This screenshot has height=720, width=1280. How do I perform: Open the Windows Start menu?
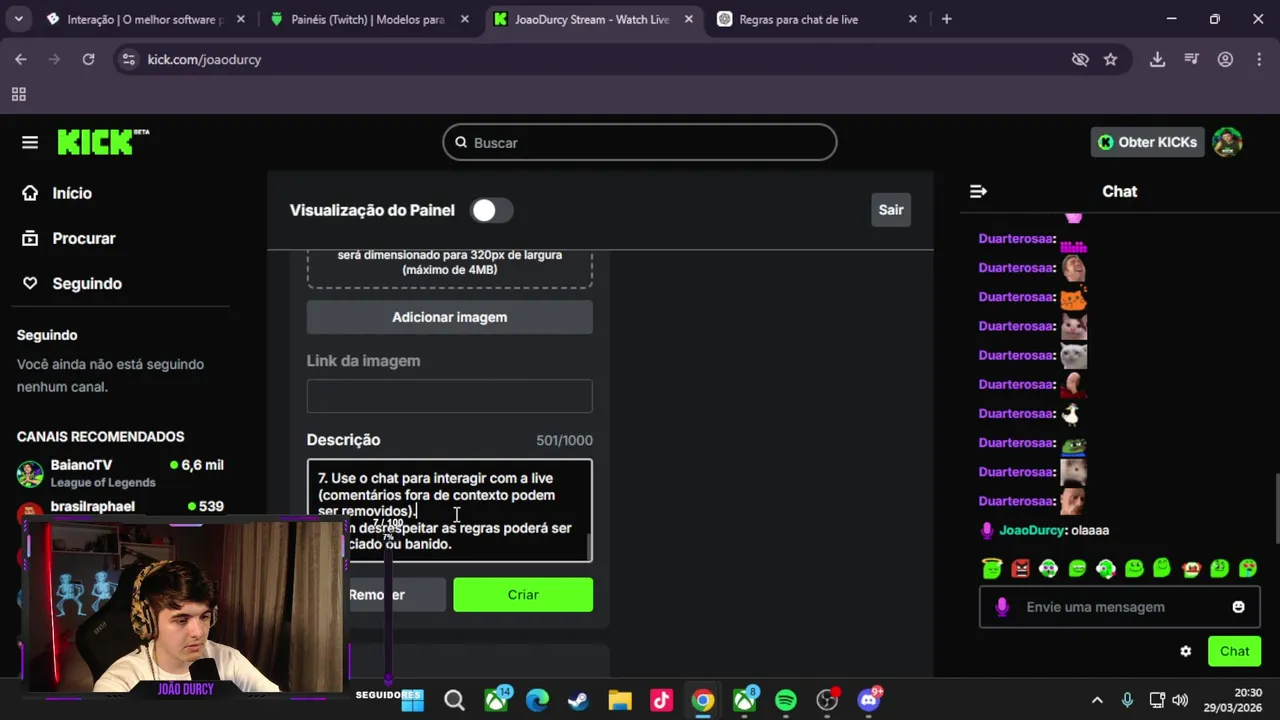(412, 700)
